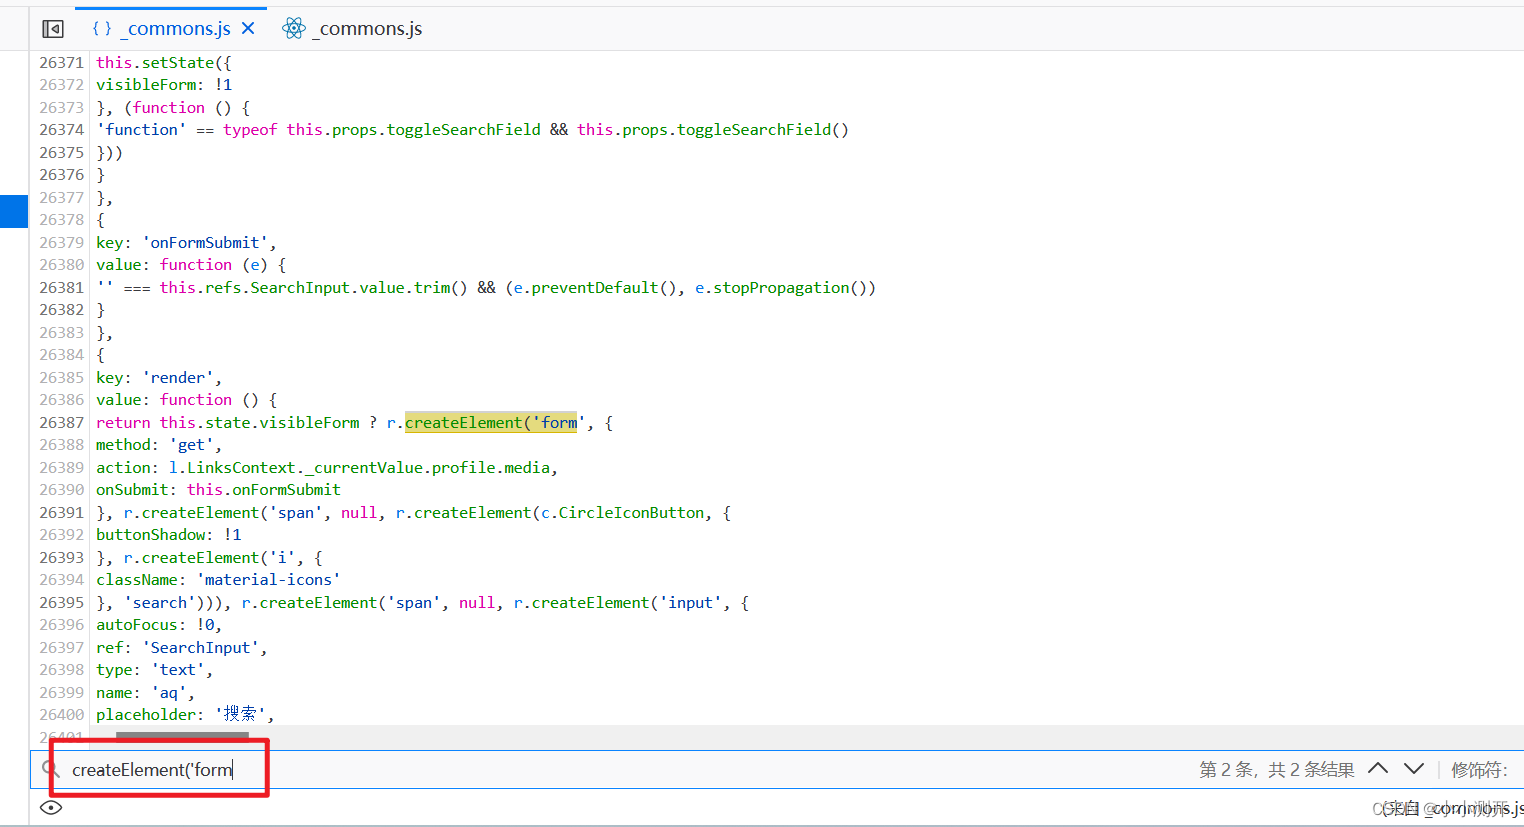Click '}, (function () {' on line 26373

point(173,107)
